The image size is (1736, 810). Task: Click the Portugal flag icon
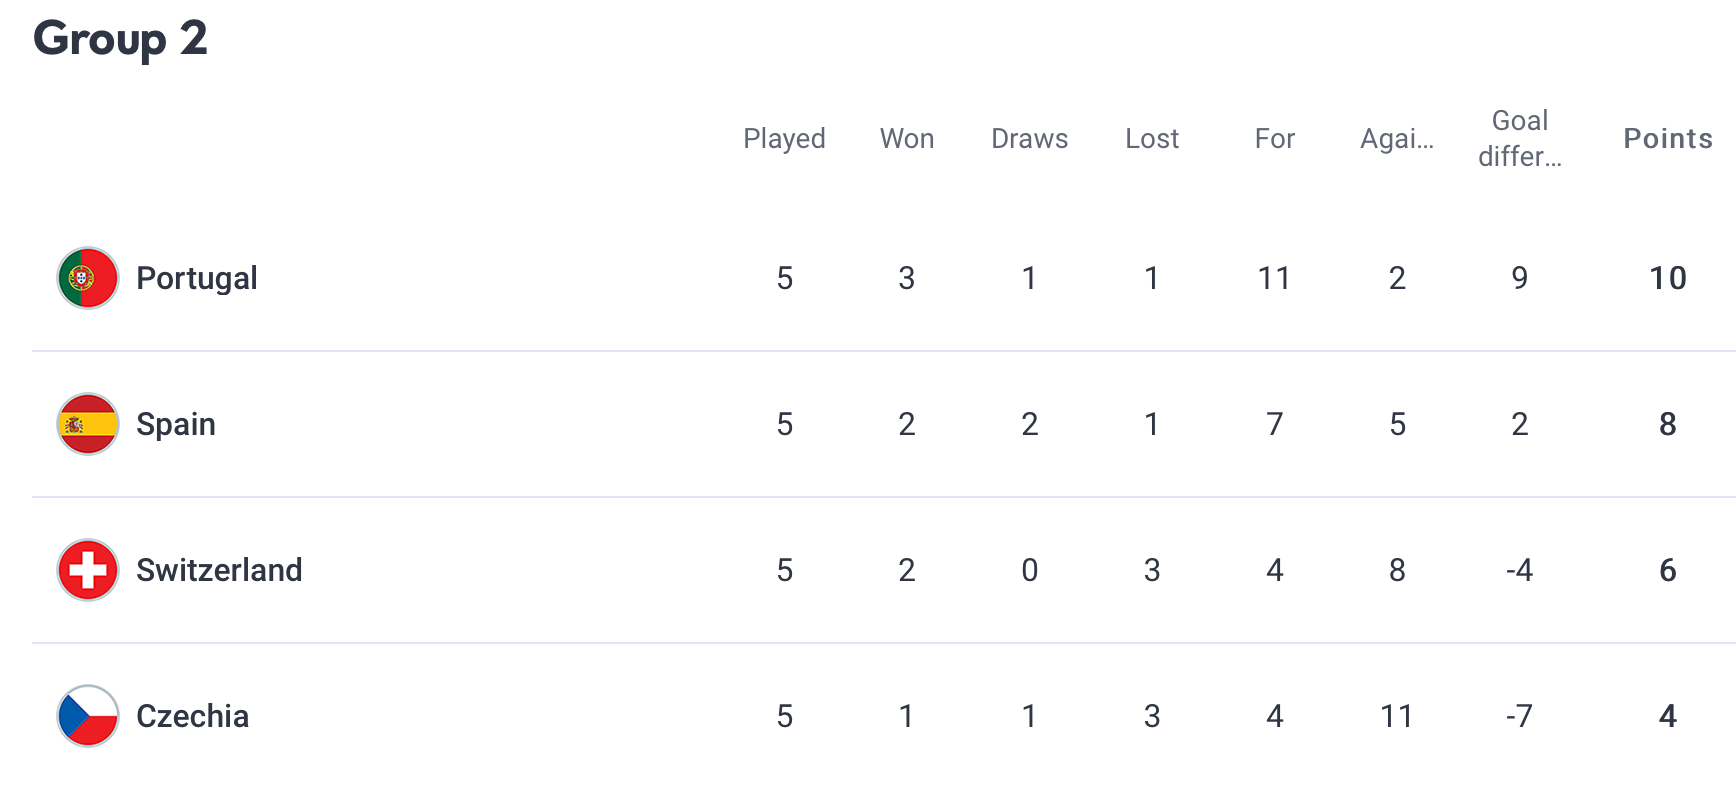tap(88, 278)
